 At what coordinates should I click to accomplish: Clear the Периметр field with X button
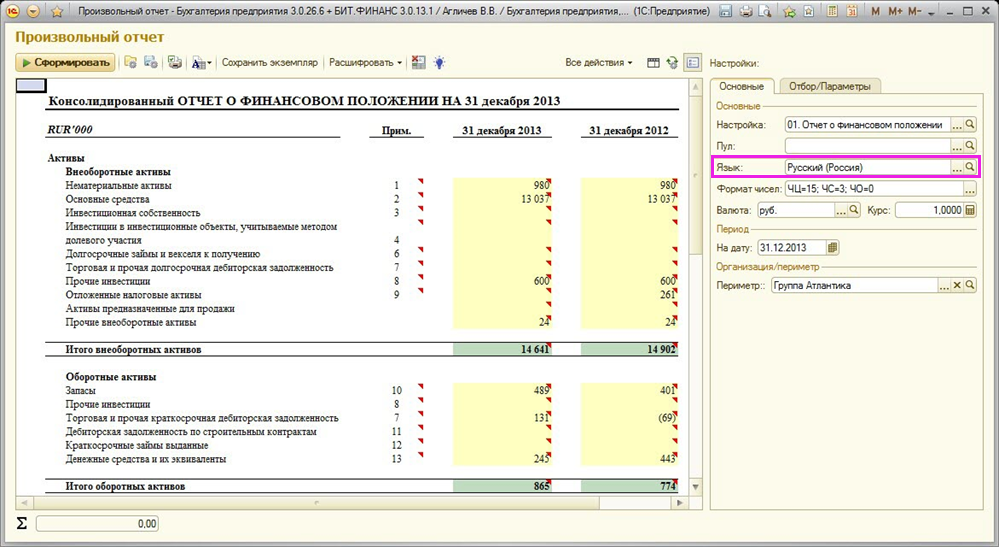[956, 286]
